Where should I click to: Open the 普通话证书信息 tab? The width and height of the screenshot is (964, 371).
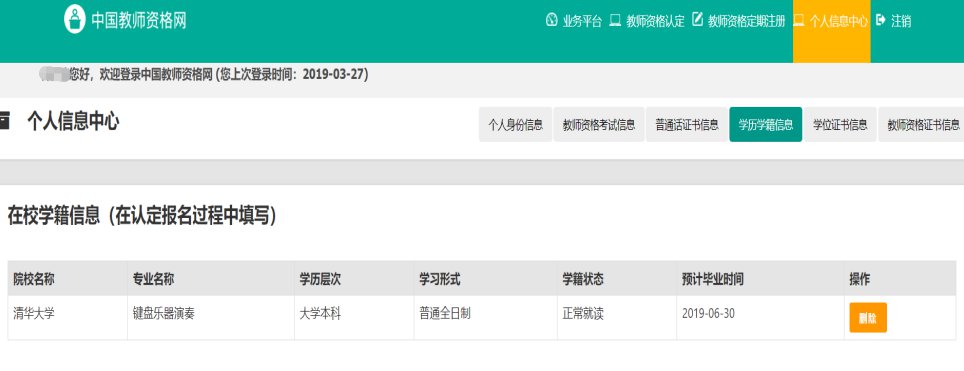pos(687,124)
